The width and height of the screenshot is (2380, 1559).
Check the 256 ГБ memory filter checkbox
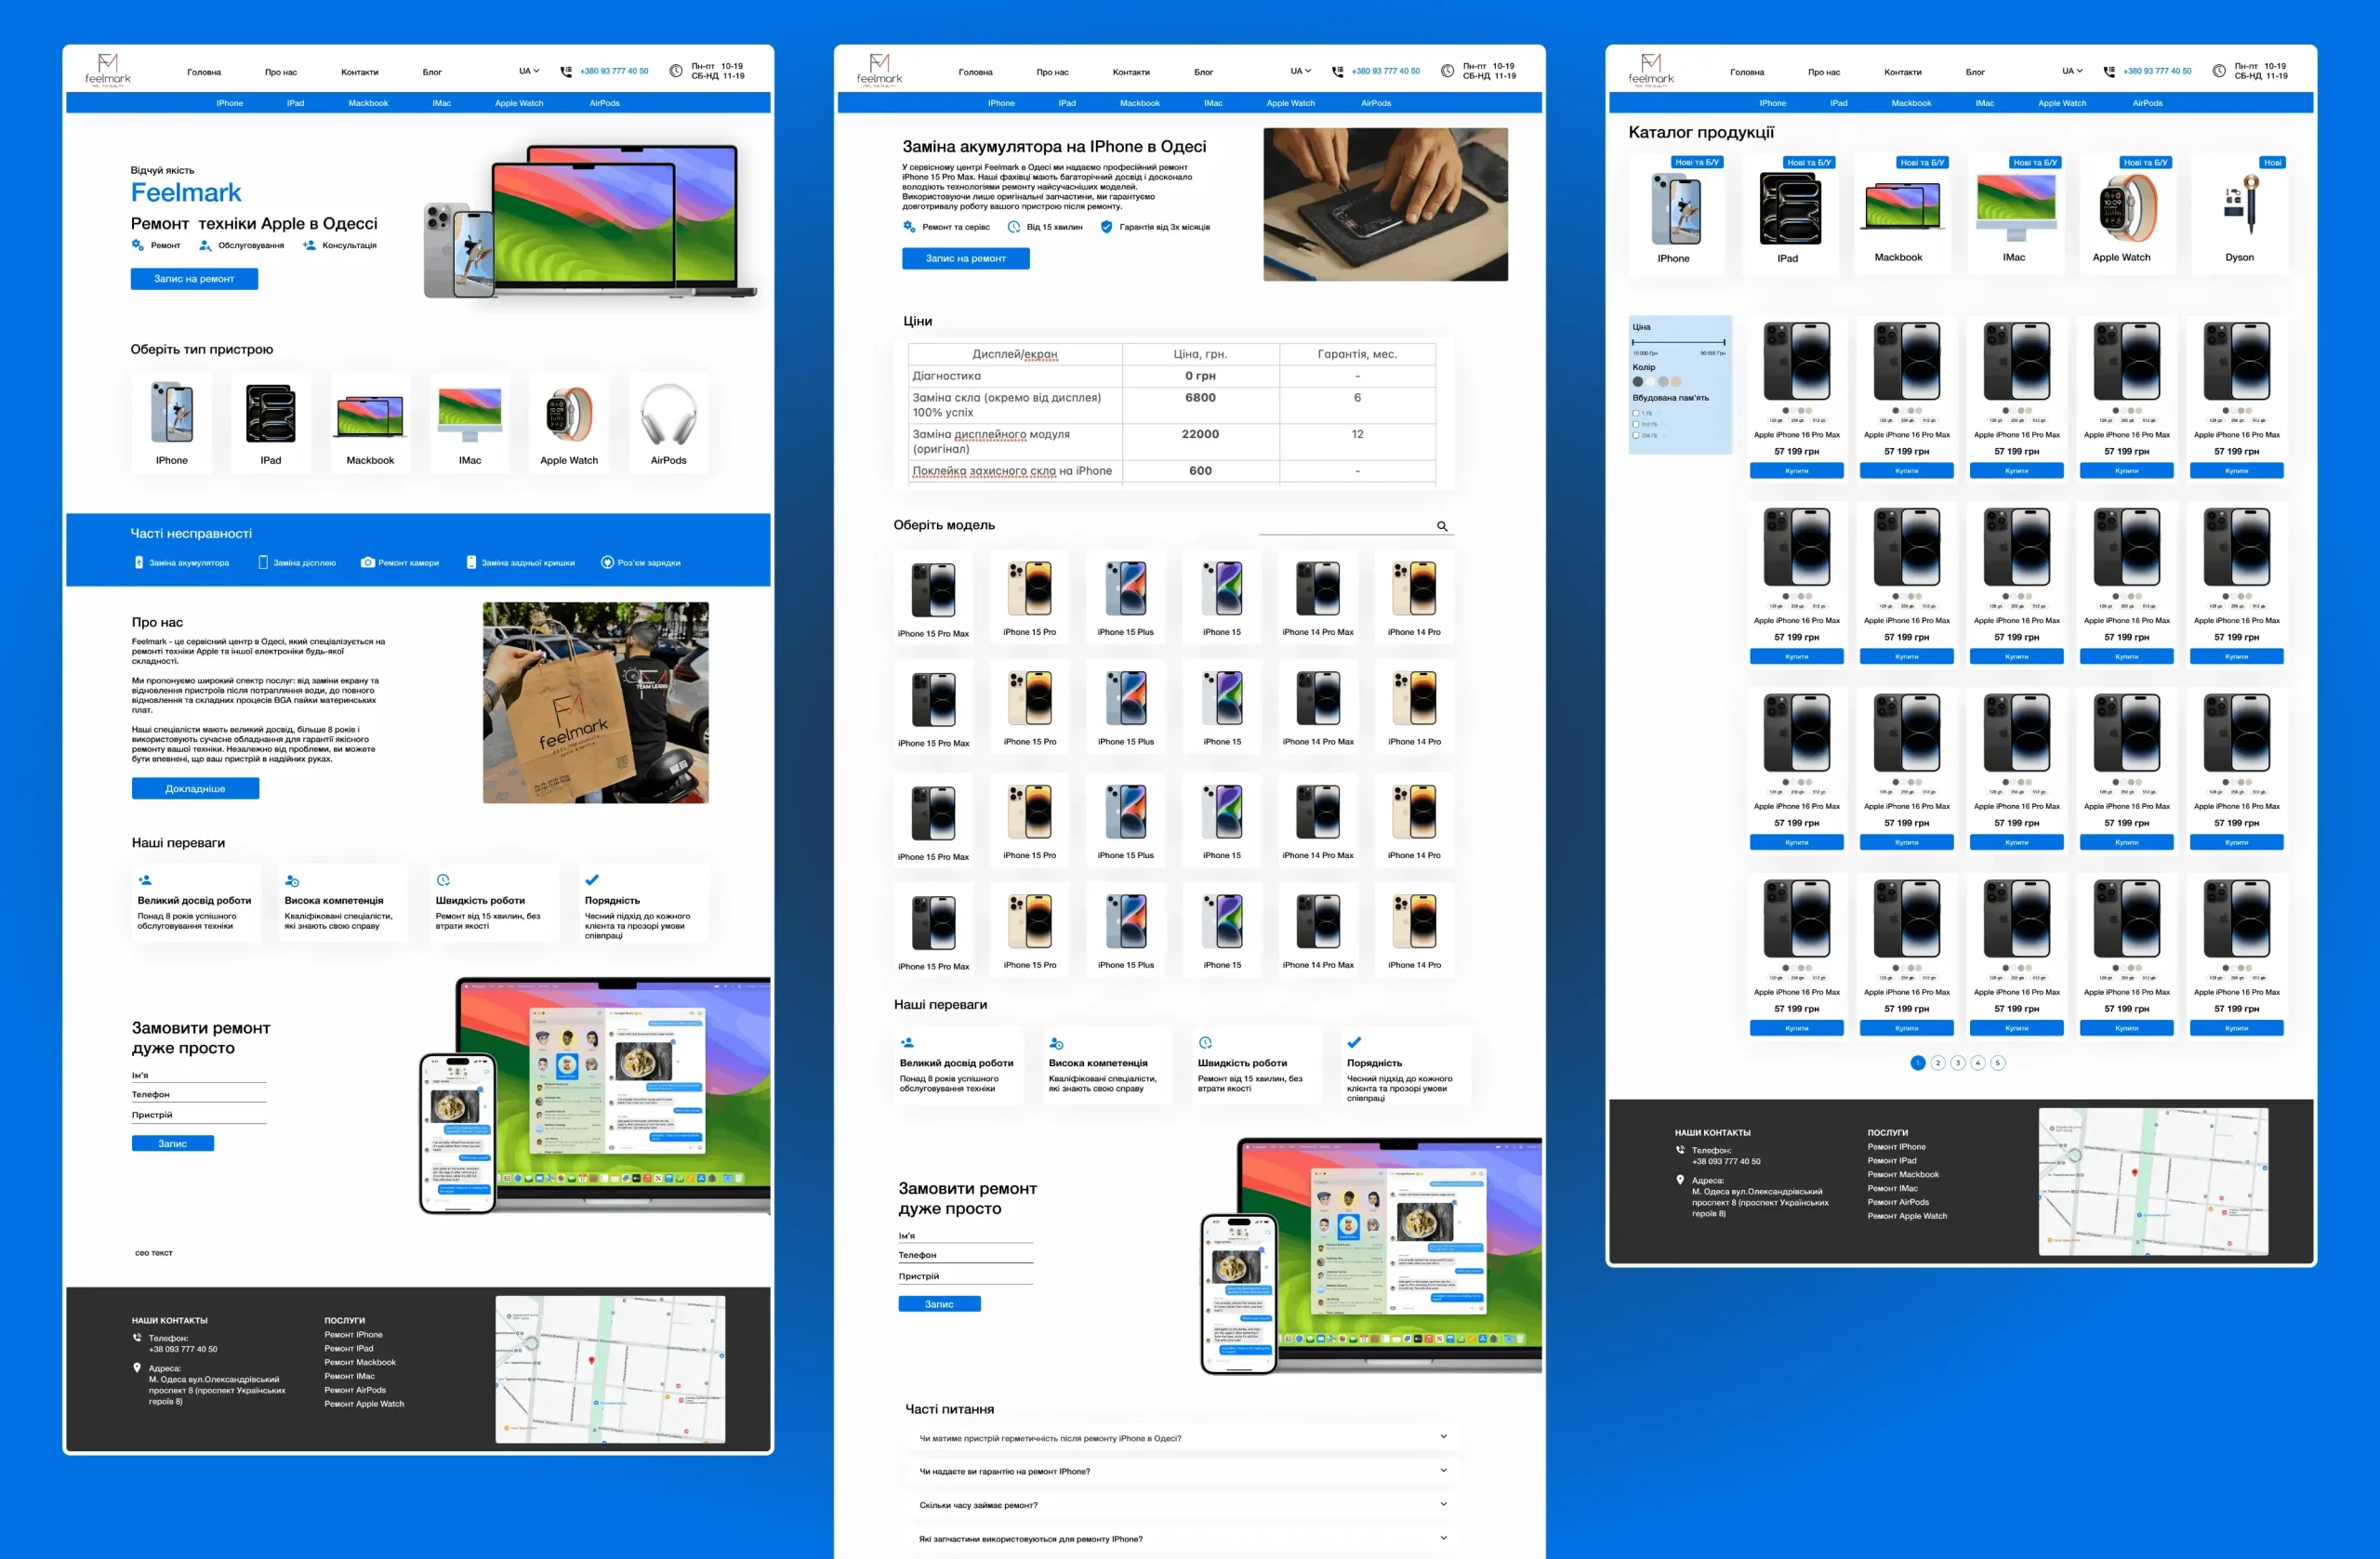[1636, 435]
